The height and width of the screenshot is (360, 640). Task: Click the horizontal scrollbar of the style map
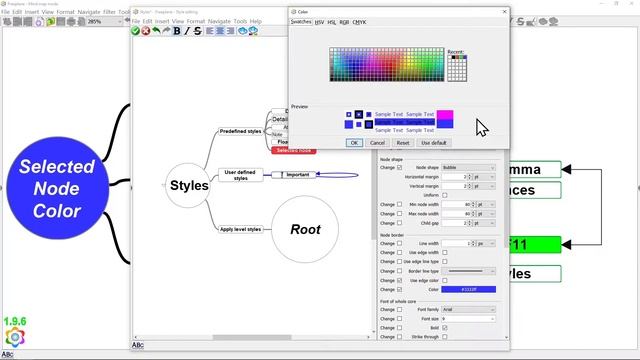(252, 338)
